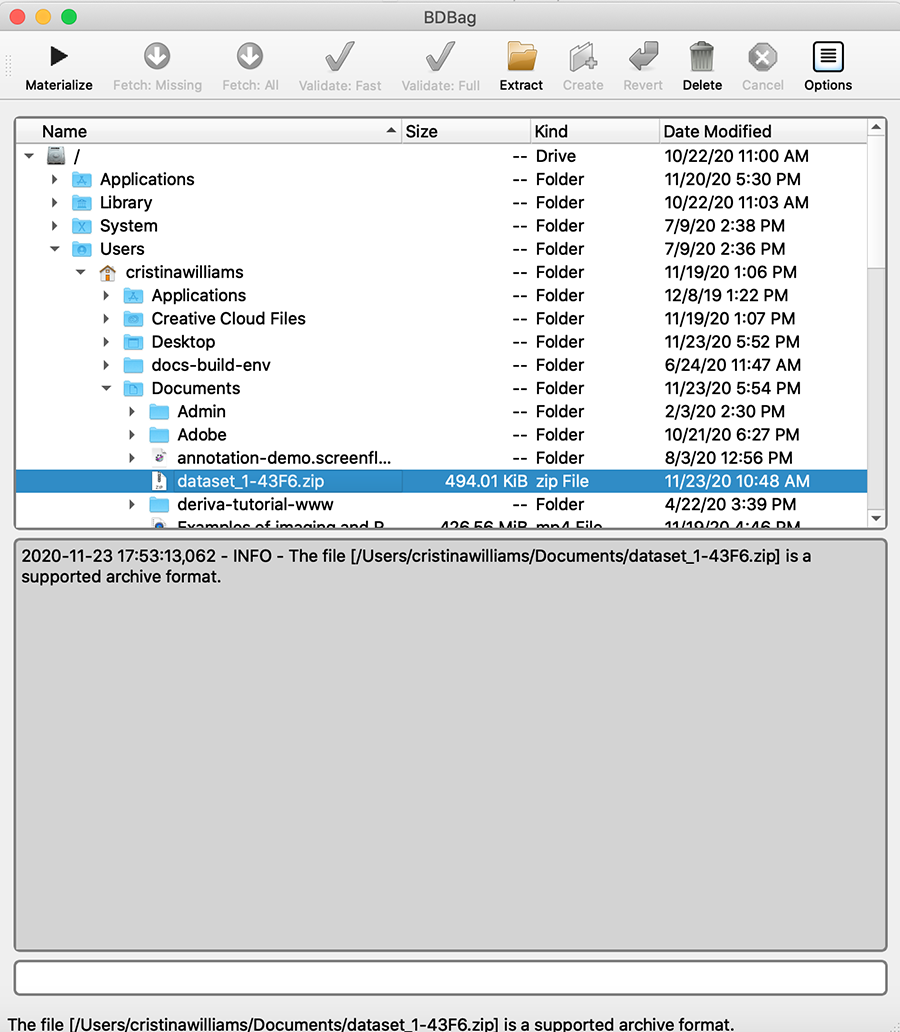Select the dataset_1-43F6.zip row name

(x=250, y=481)
